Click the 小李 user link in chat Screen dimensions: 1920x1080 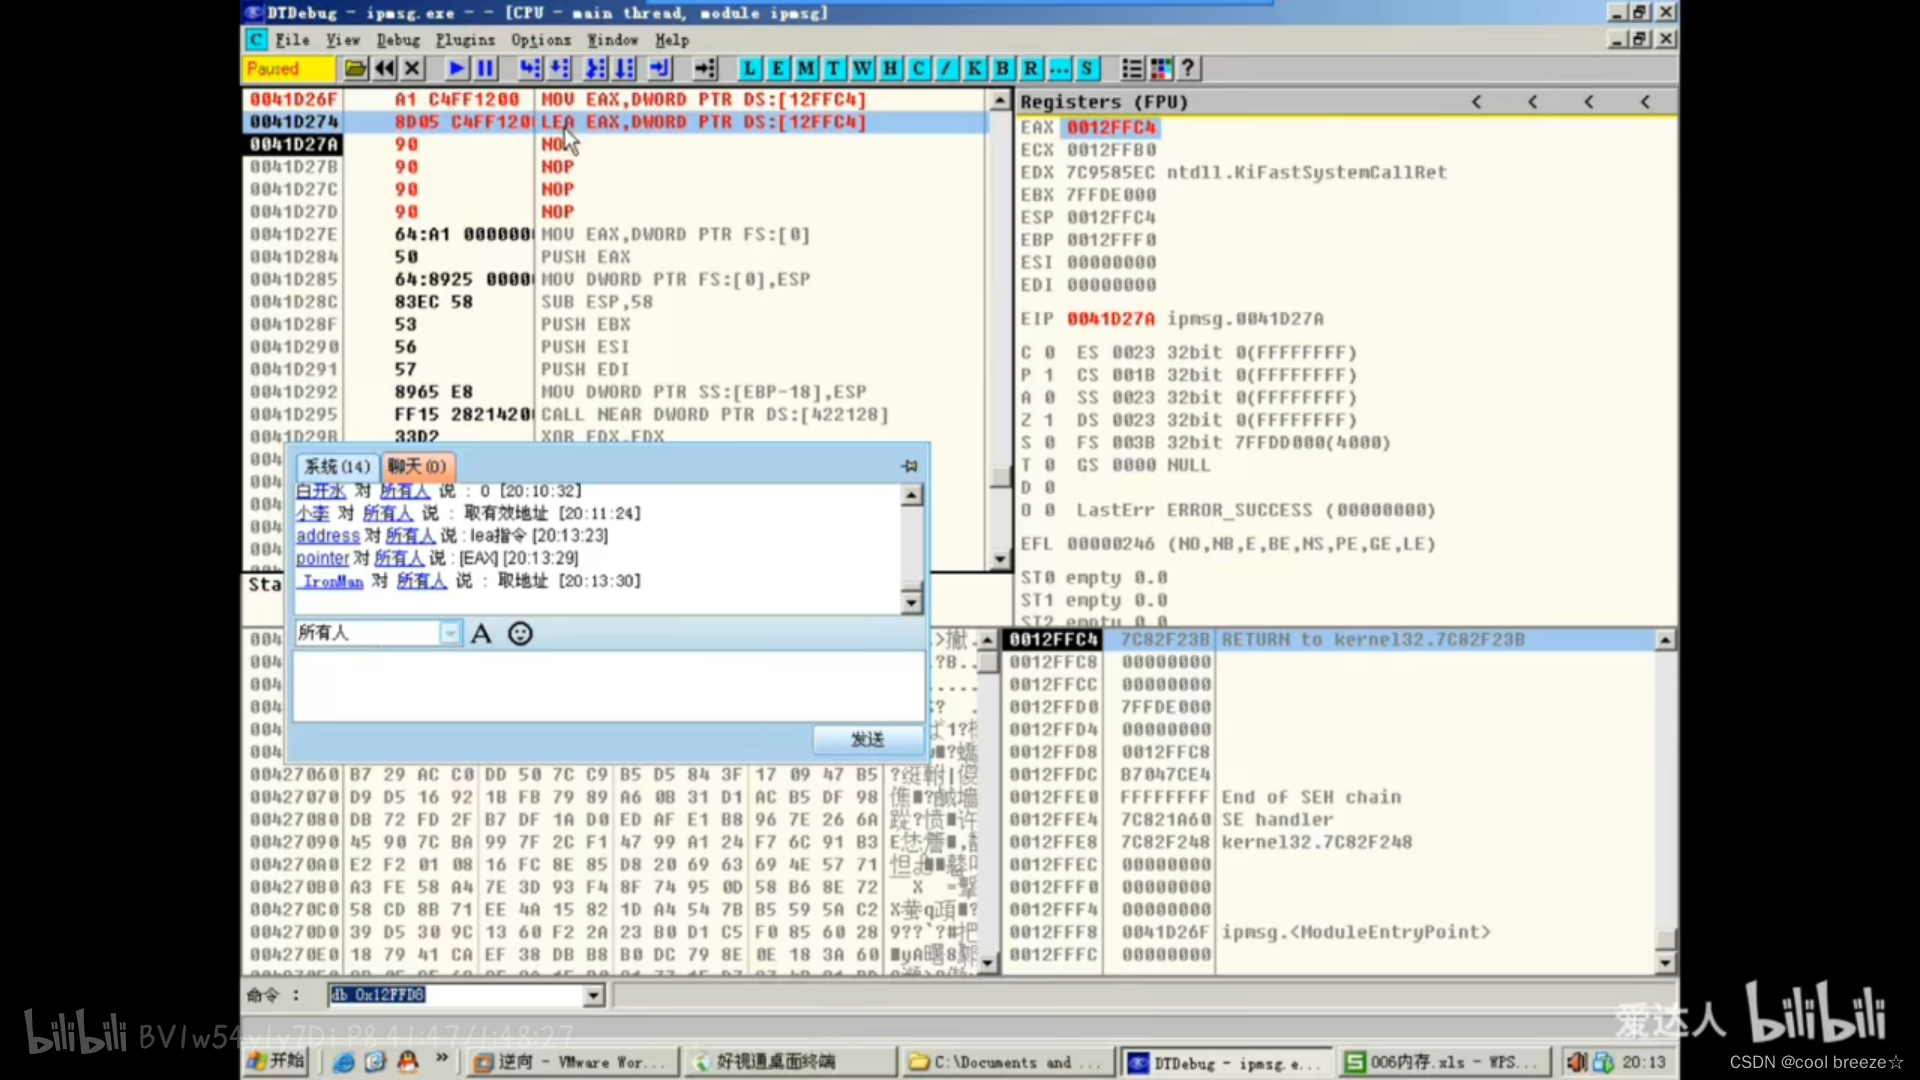coord(312,513)
